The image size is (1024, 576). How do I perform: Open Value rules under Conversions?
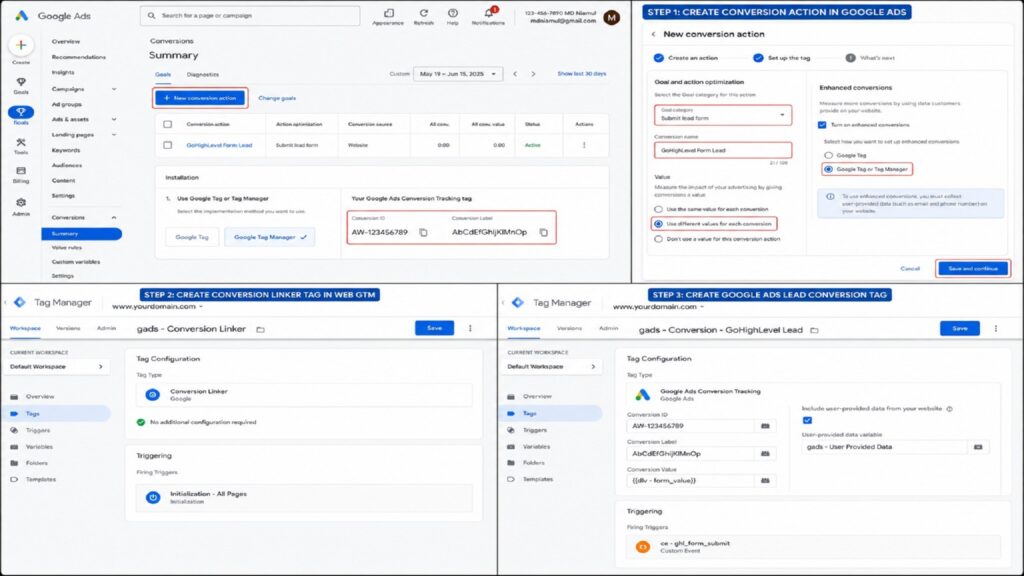[67, 248]
